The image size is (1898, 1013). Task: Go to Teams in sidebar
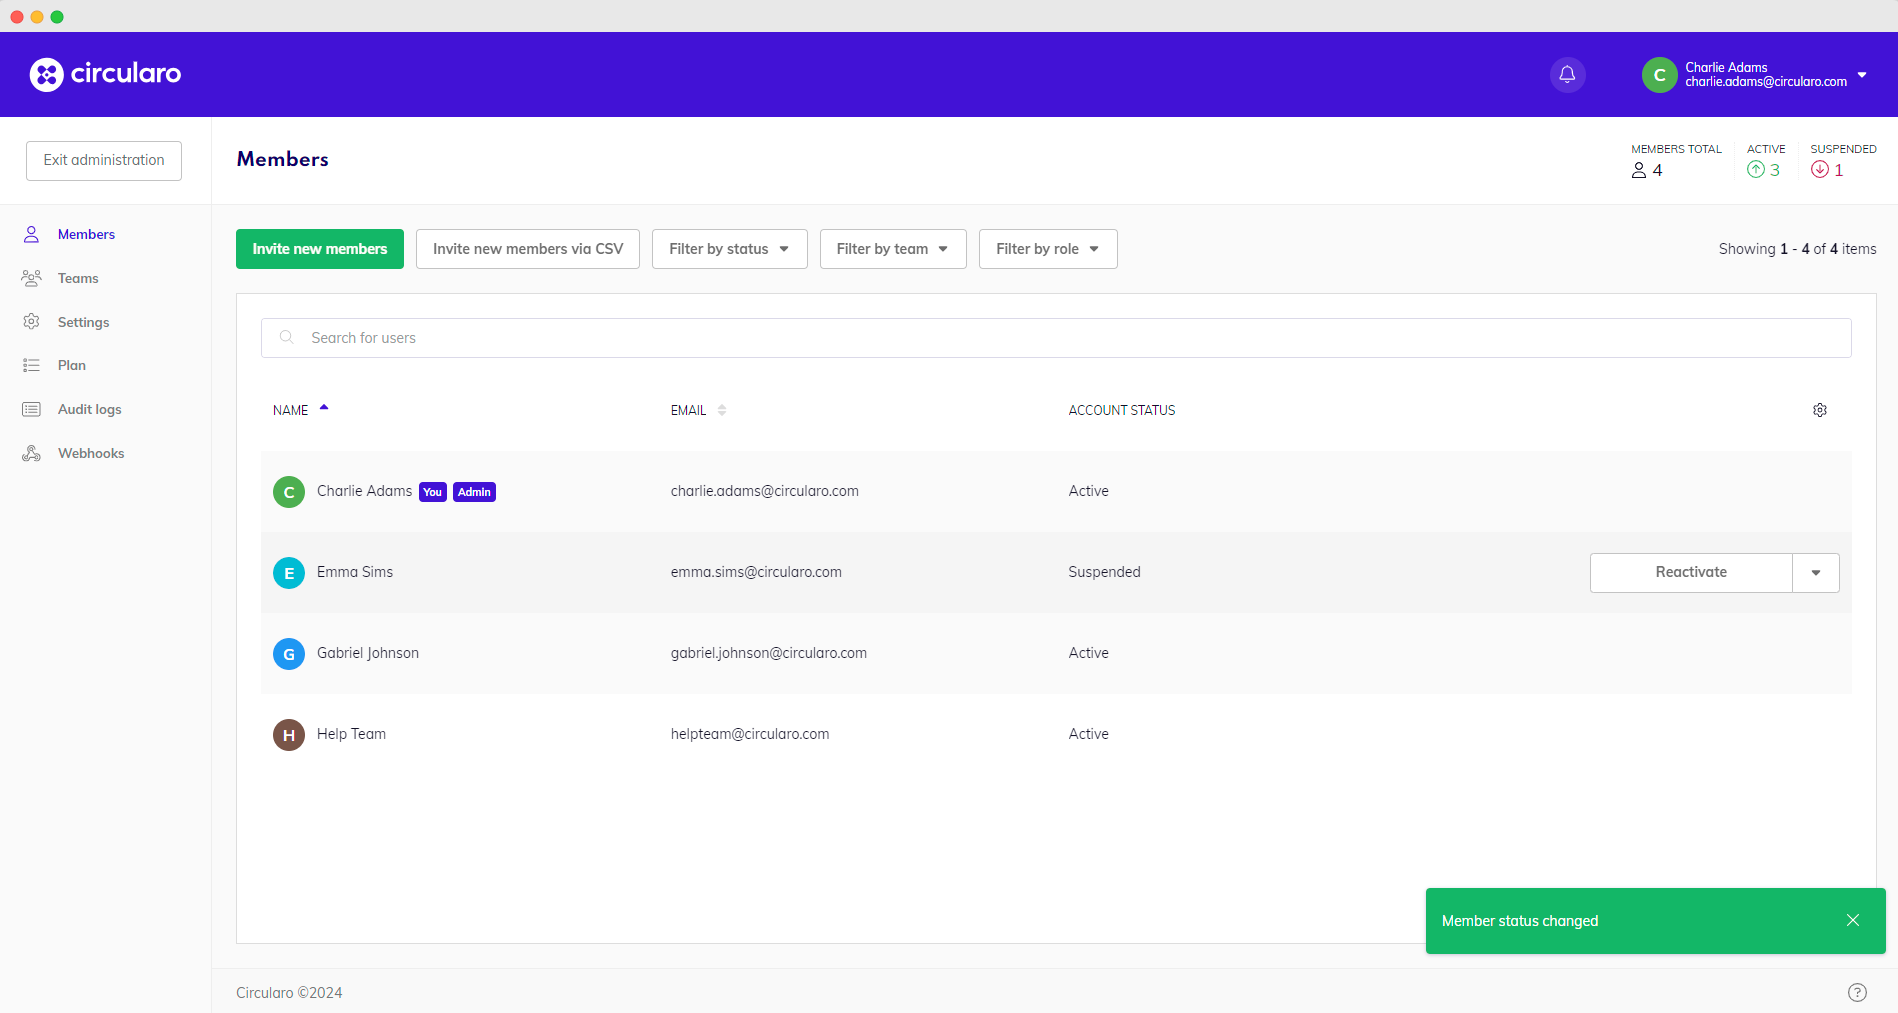click(78, 278)
